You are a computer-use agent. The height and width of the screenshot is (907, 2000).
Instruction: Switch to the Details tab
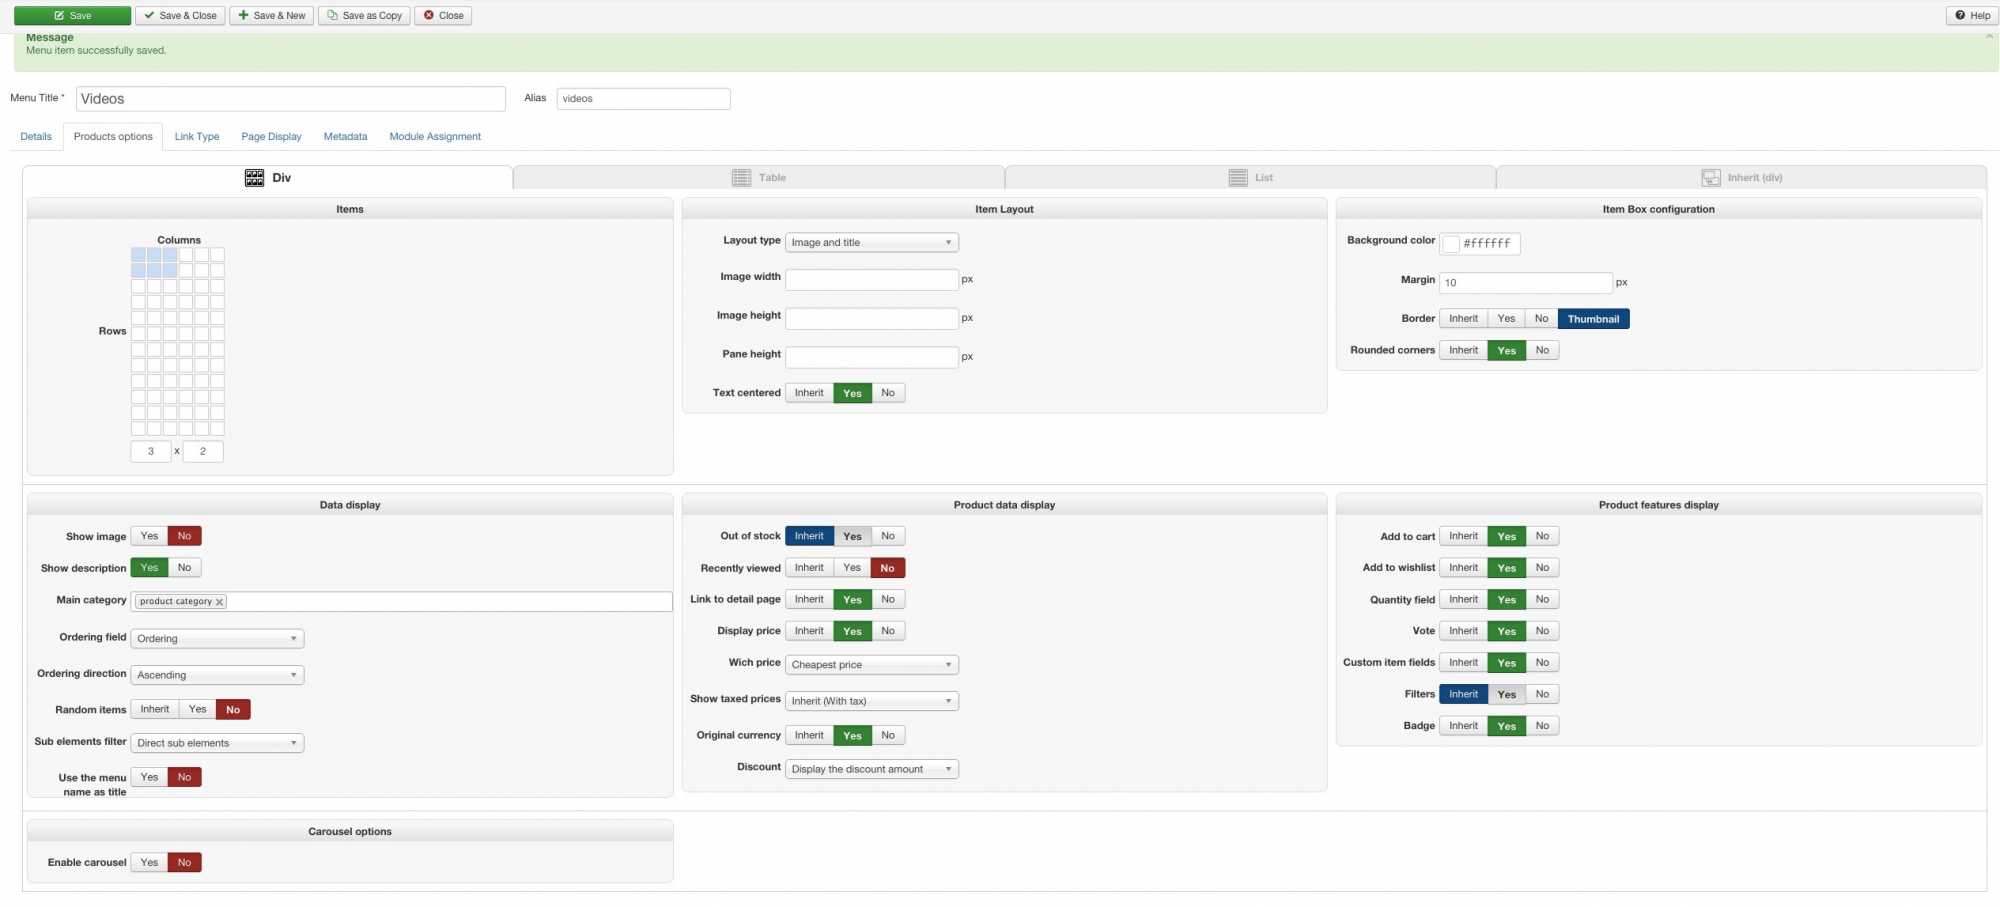pyautogui.click(x=36, y=137)
